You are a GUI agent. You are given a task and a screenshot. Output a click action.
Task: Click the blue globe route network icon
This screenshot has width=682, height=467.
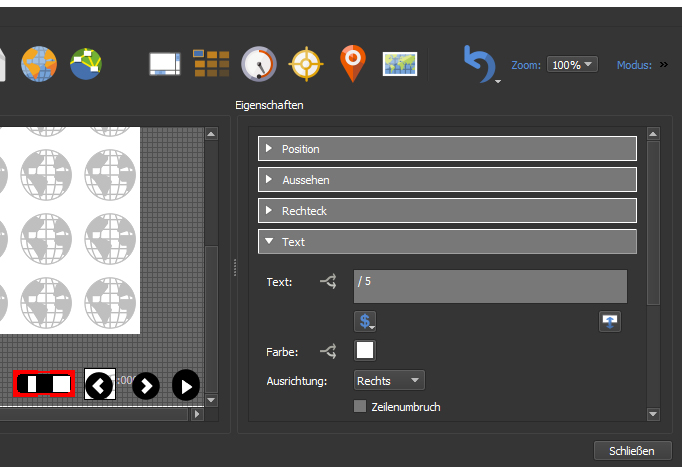coord(86,64)
